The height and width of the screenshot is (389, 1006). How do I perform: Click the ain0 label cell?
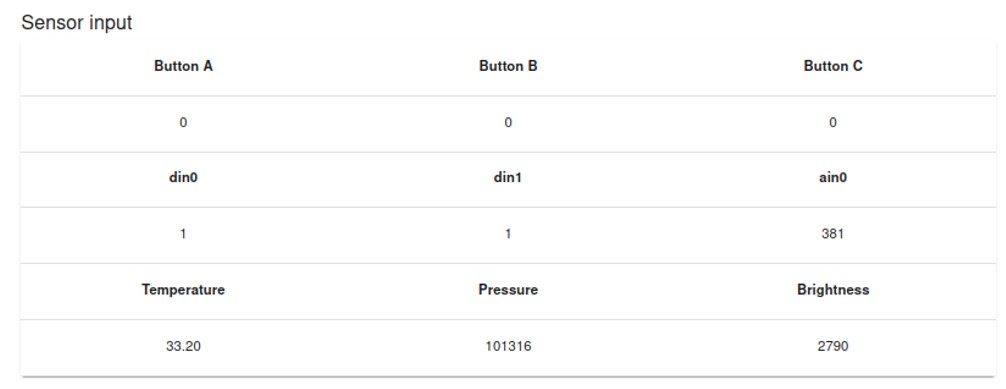[833, 178]
